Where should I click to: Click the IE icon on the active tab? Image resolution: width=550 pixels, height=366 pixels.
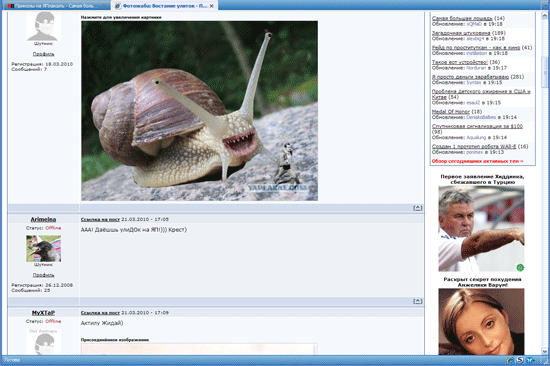coord(118,6)
